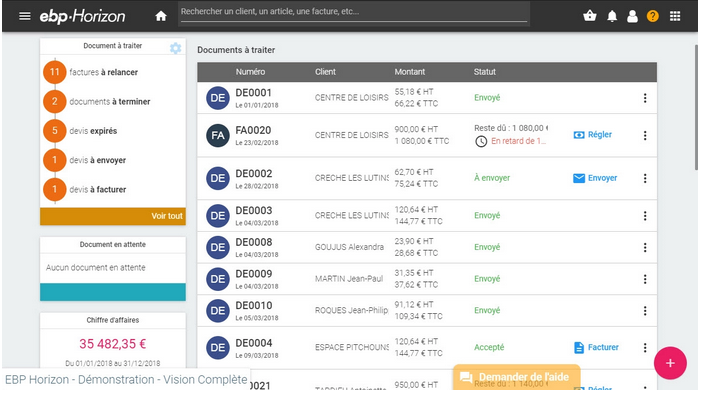
Task: Open the applications grid icon
Action: coord(675,16)
